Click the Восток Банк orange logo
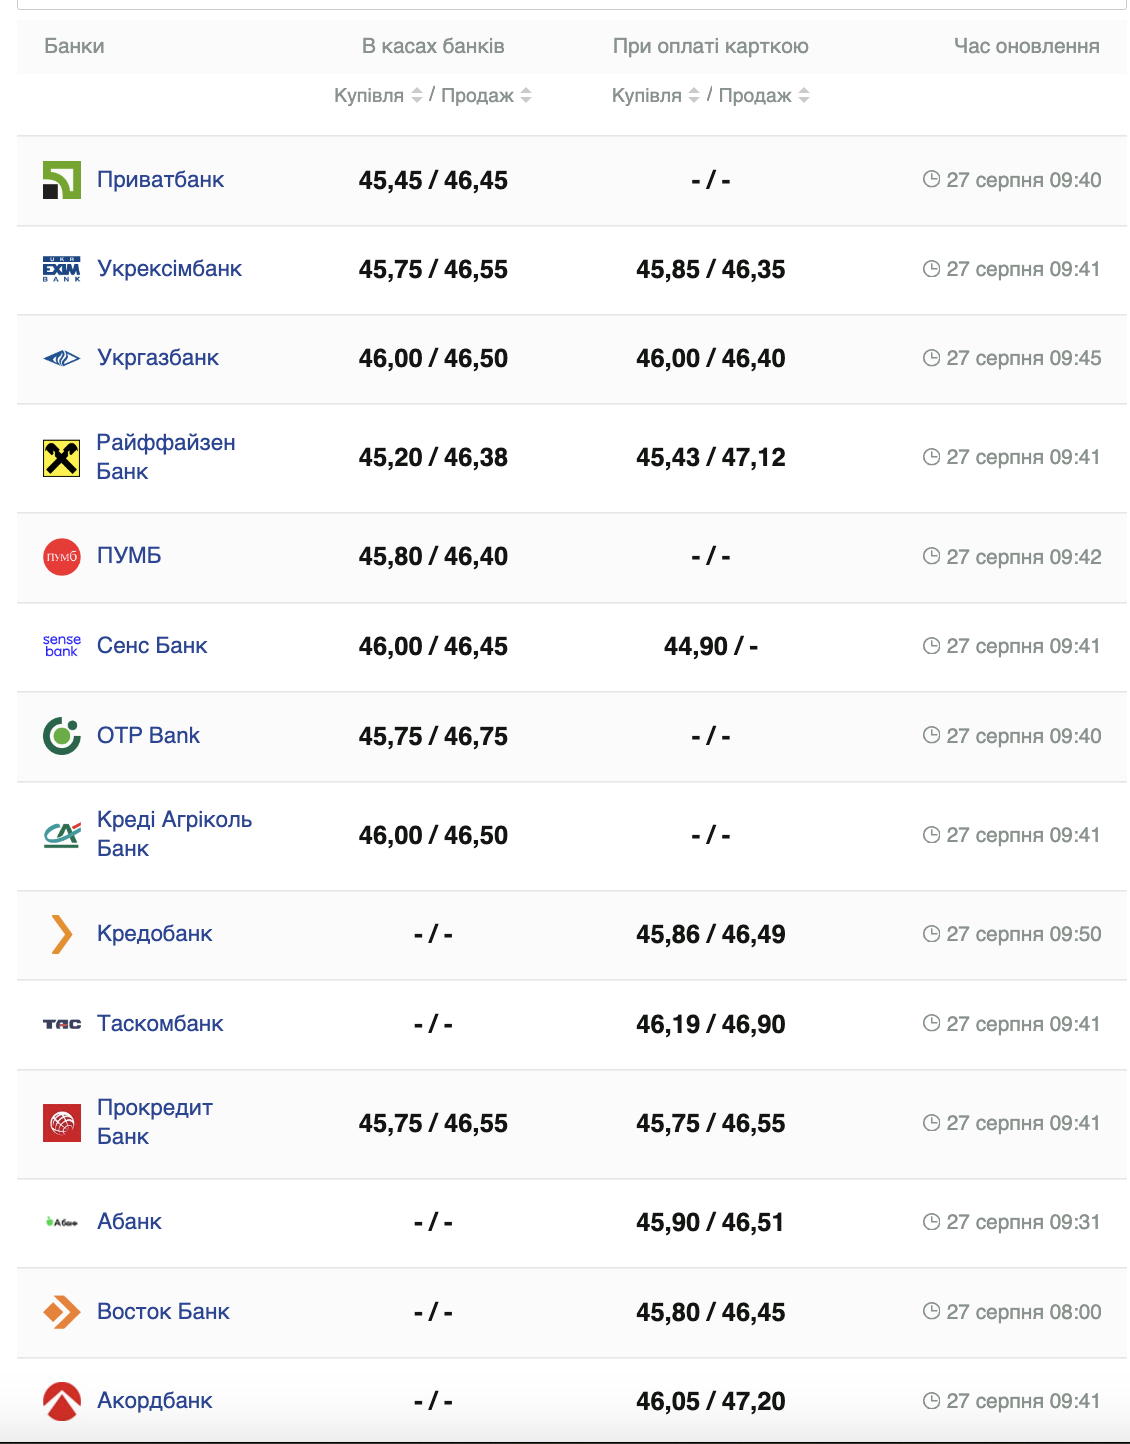This screenshot has width=1130, height=1444. [62, 1312]
